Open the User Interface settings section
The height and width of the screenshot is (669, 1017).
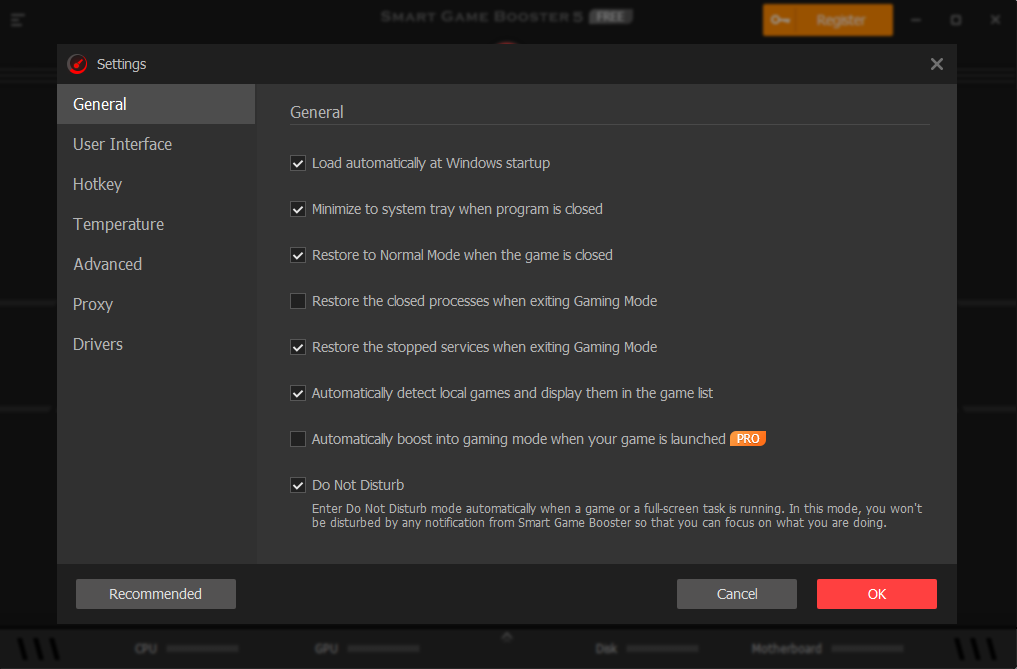click(x=156, y=144)
